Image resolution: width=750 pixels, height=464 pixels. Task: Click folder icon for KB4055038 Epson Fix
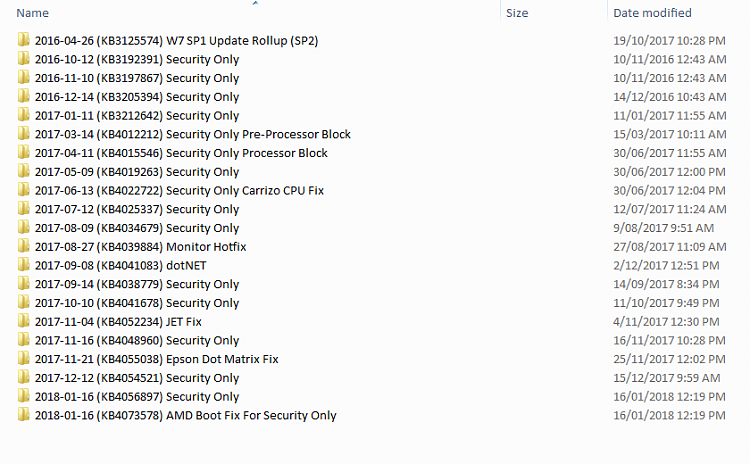(x=24, y=359)
